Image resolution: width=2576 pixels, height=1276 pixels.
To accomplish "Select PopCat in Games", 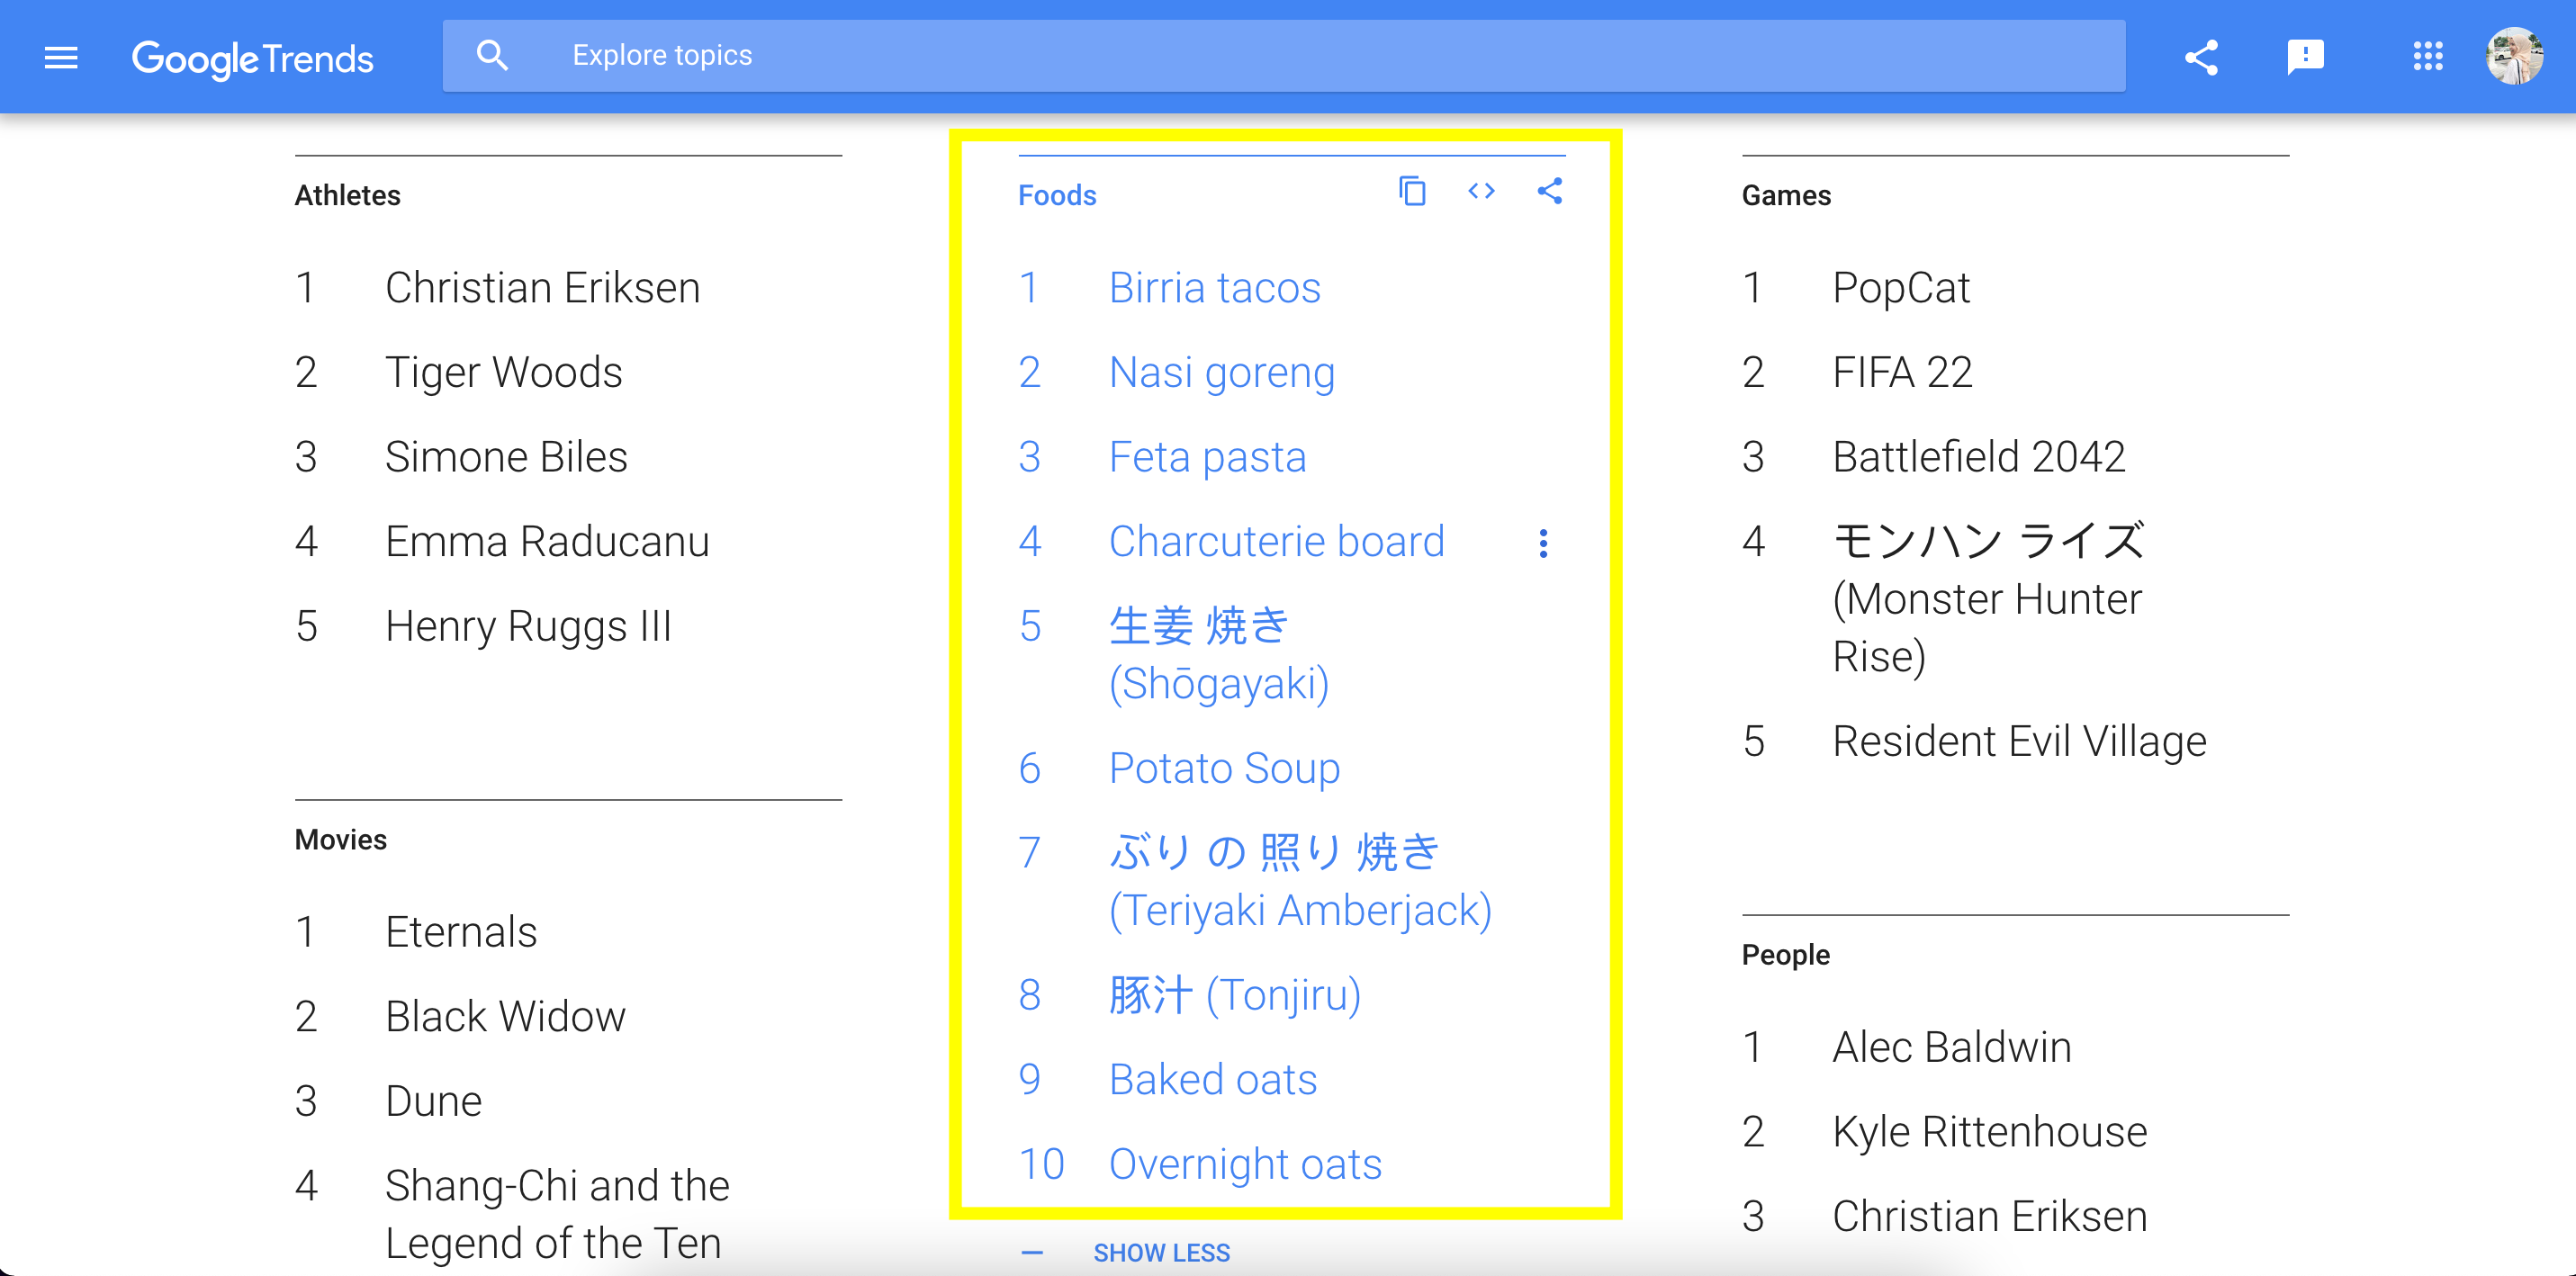I will [1900, 288].
